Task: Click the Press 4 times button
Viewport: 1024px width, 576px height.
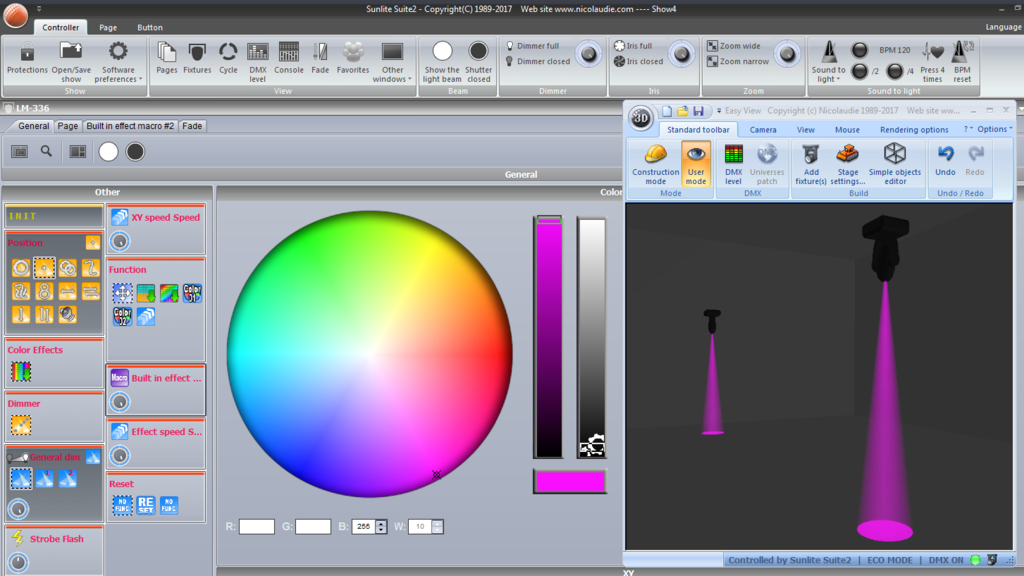Action: tap(932, 61)
